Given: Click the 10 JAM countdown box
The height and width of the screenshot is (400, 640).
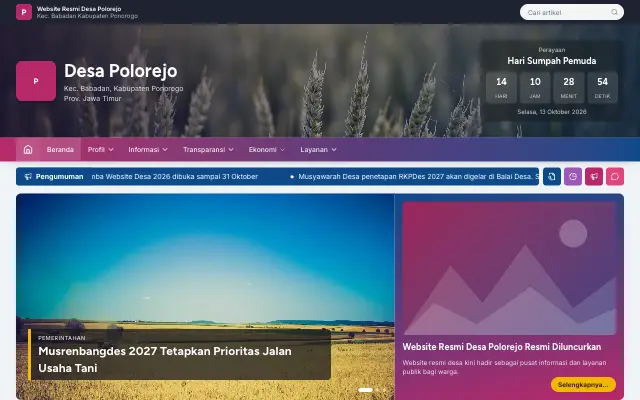Looking at the screenshot, I should 535,87.
